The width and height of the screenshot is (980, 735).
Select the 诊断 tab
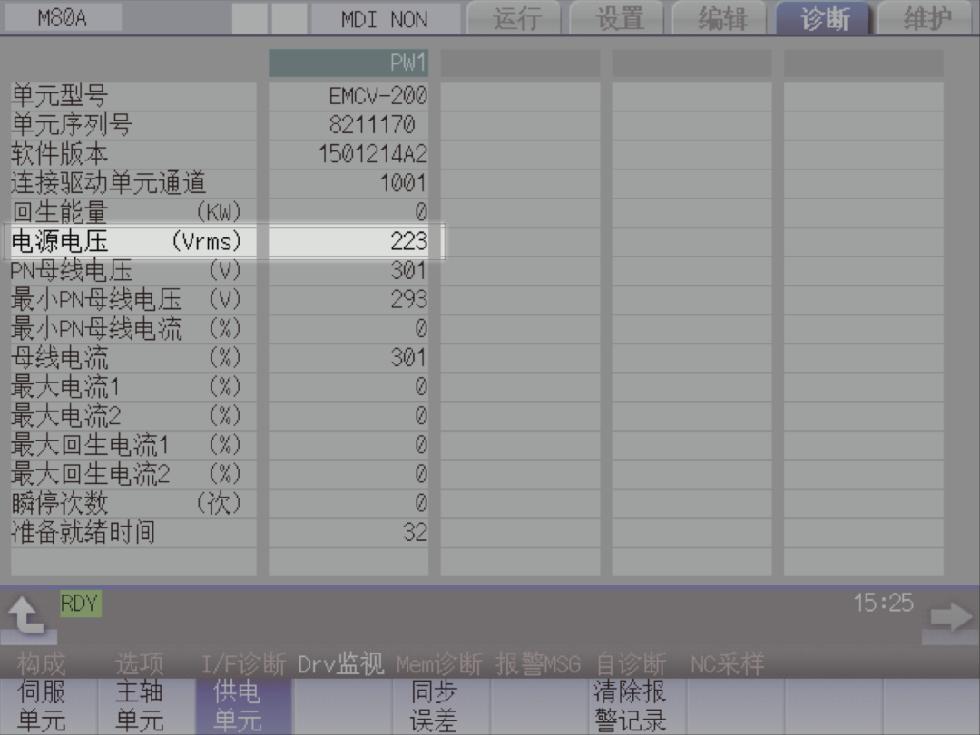pyautogui.click(x=824, y=19)
